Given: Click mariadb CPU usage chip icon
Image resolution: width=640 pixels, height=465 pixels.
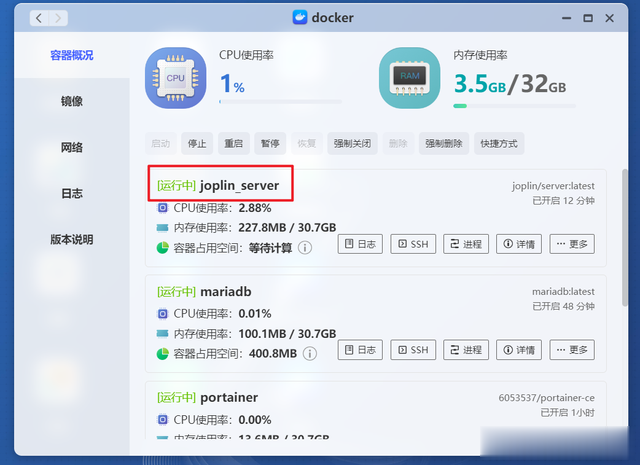Looking at the screenshot, I should pos(162,314).
